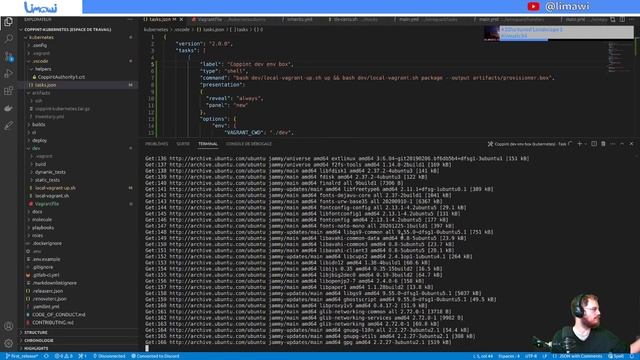Click the sync changes icon in status bar
The height and width of the screenshot is (360, 640).
(46, 356)
